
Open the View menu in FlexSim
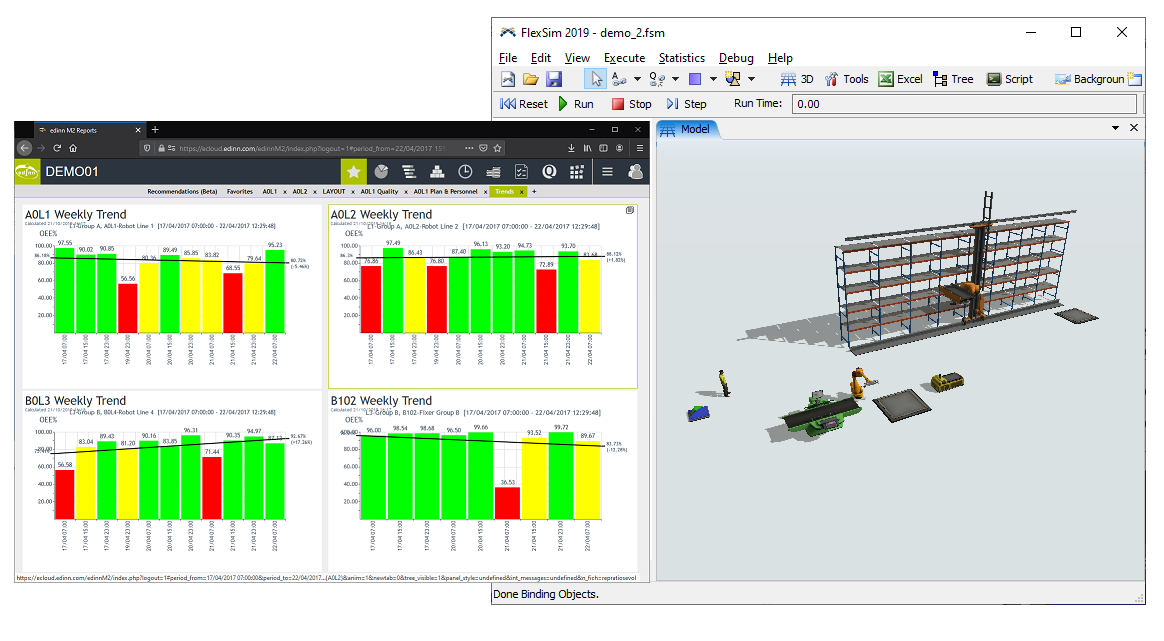pos(577,58)
